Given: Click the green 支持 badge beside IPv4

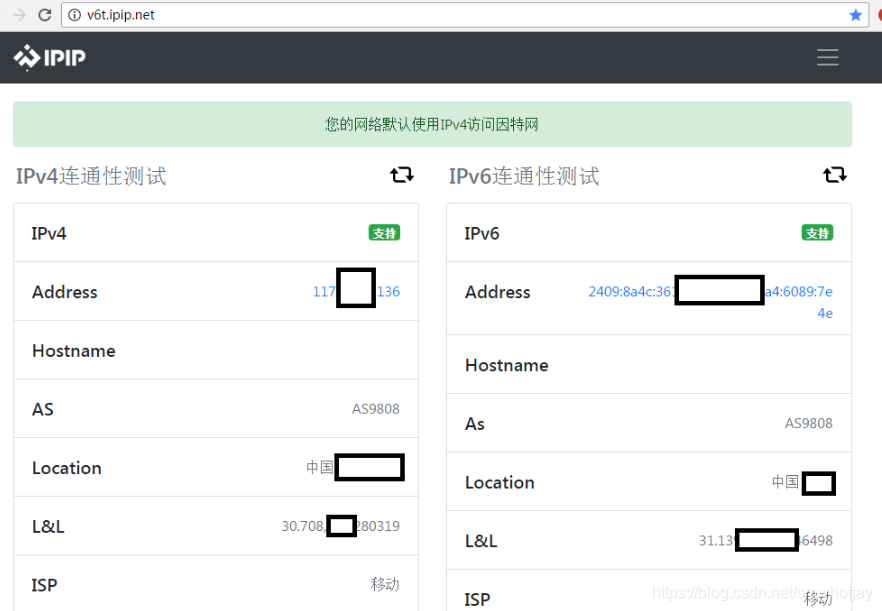Looking at the screenshot, I should point(383,232).
